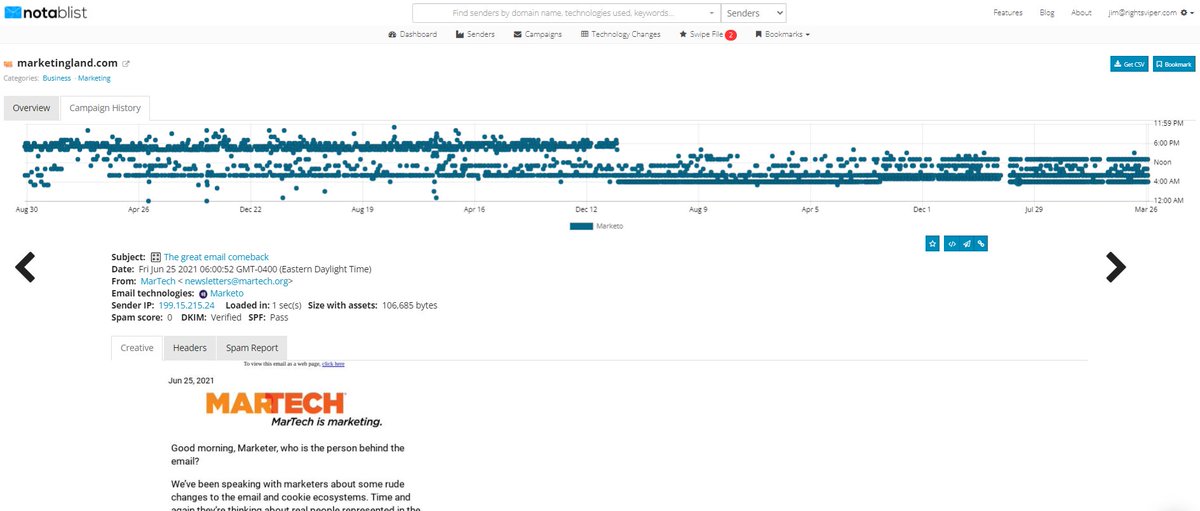Click the '11:59 PM' chart axis label
This screenshot has height=511, width=1200.
click(x=1169, y=122)
